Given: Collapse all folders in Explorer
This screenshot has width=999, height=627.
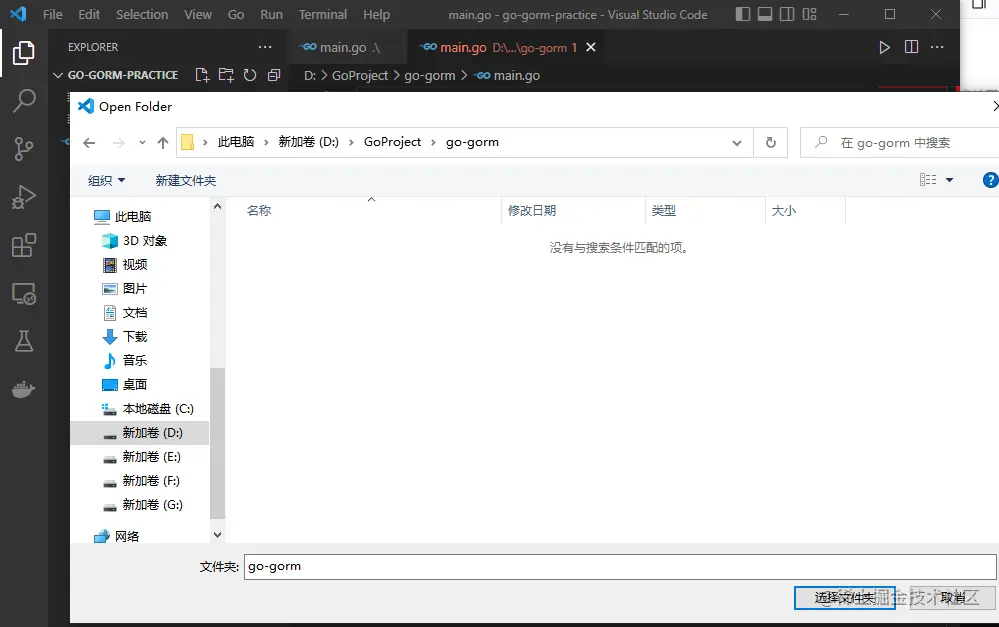Looking at the screenshot, I should 274,75.
